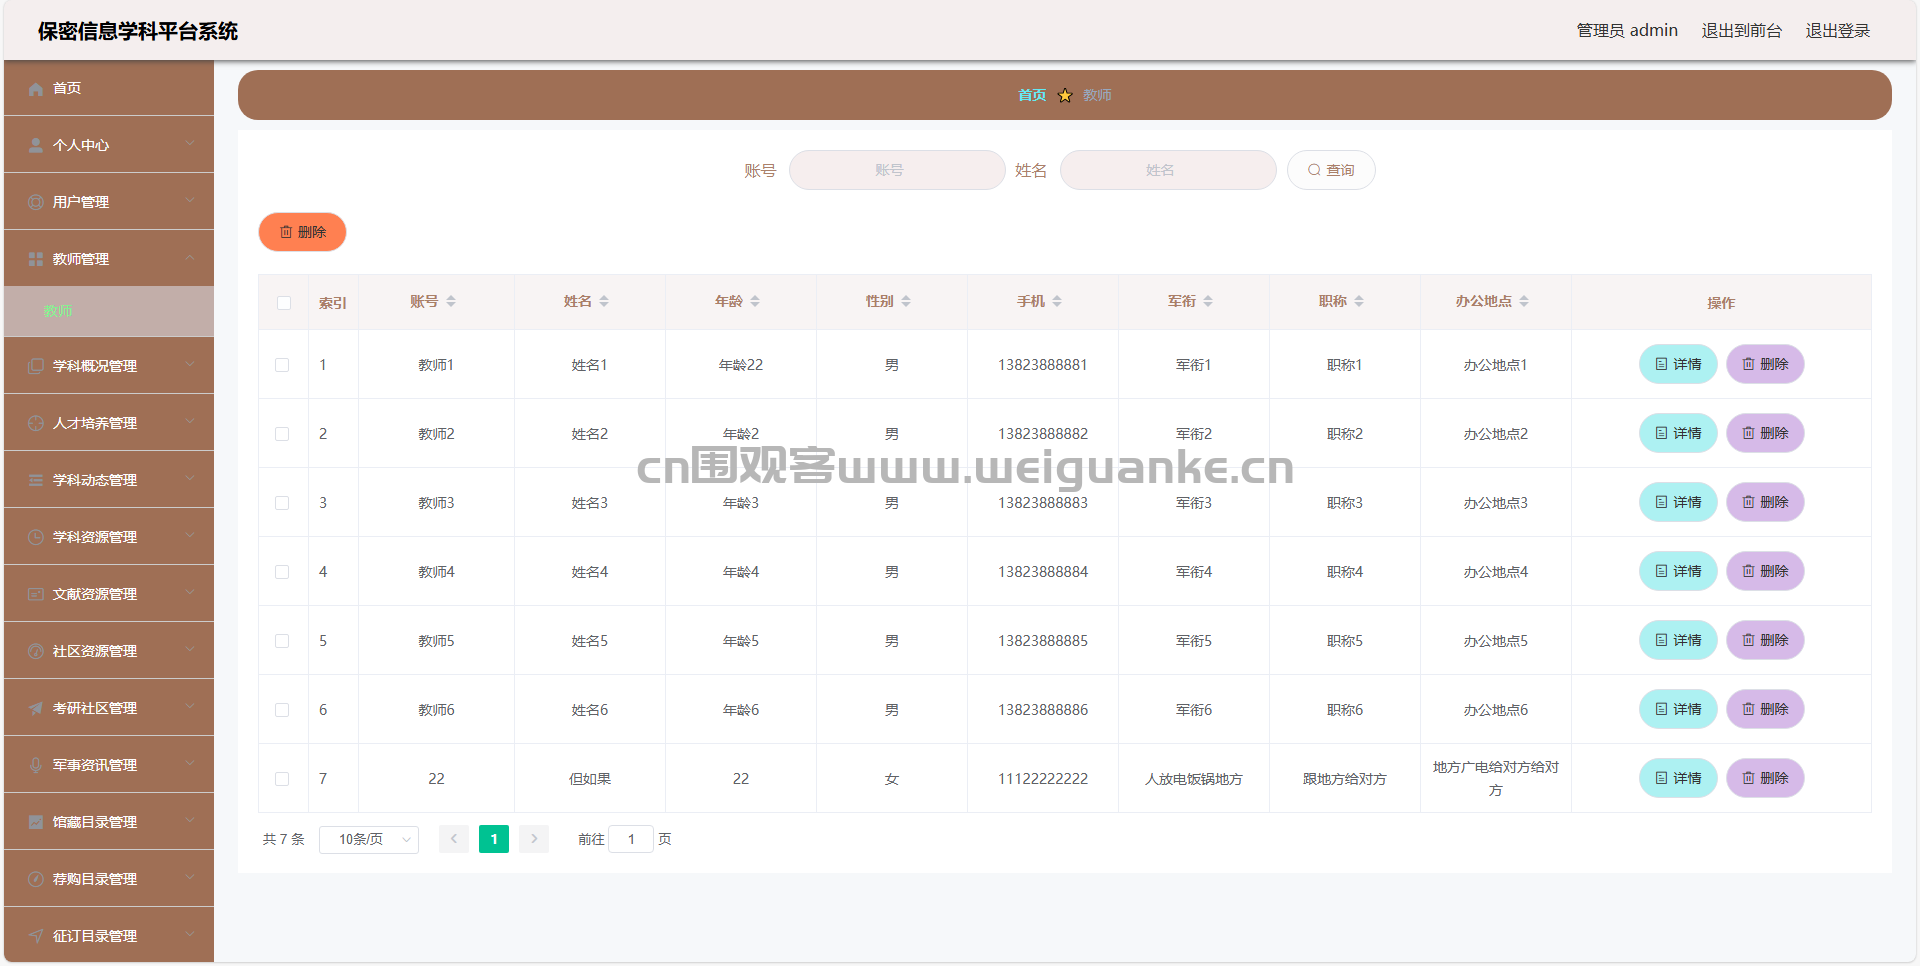This screenshot has width=1920, height=966.
Task: Go to previous page with left arrow
Action: point(454,840)
